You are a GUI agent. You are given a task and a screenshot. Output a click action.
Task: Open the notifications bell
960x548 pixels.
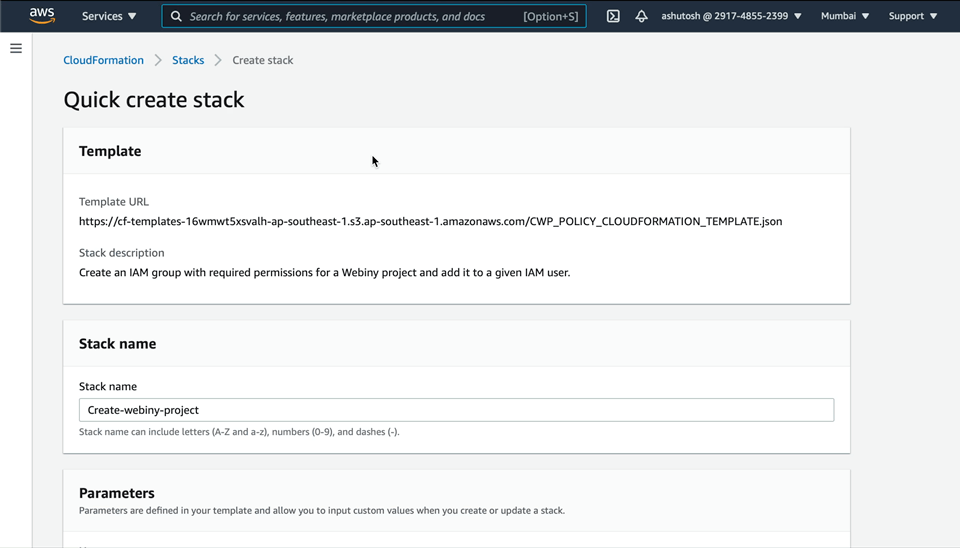(x=641, y=16)
